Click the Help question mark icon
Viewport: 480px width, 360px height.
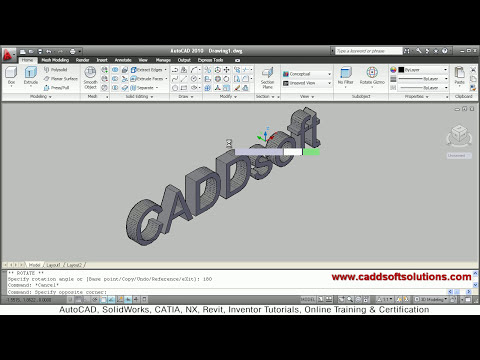(444, 51)
